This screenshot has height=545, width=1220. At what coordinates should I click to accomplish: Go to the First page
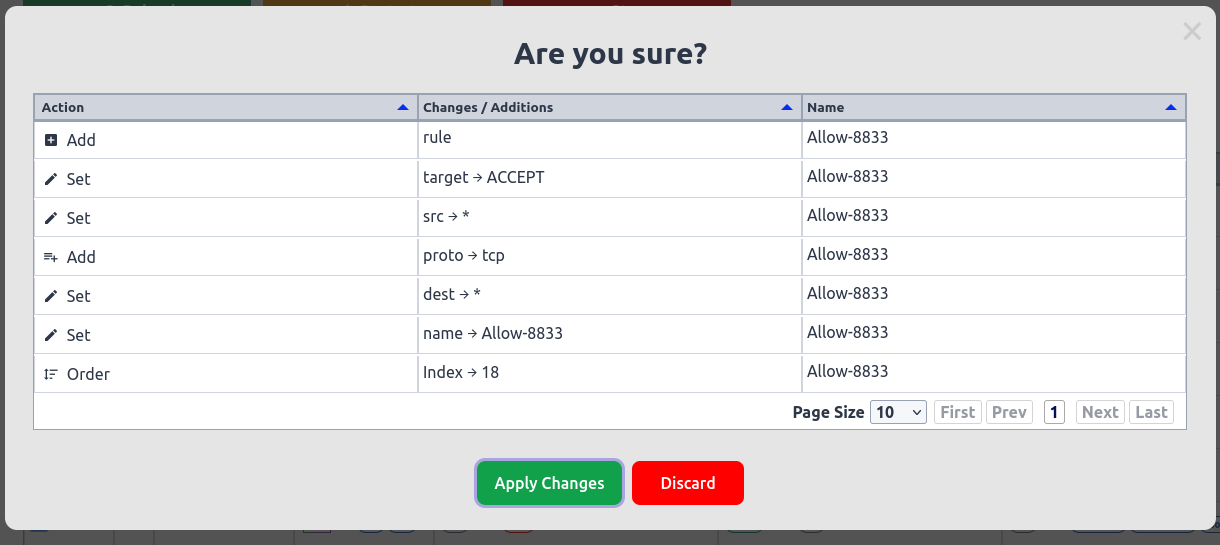pyautogui.click(x=958, y=412)
